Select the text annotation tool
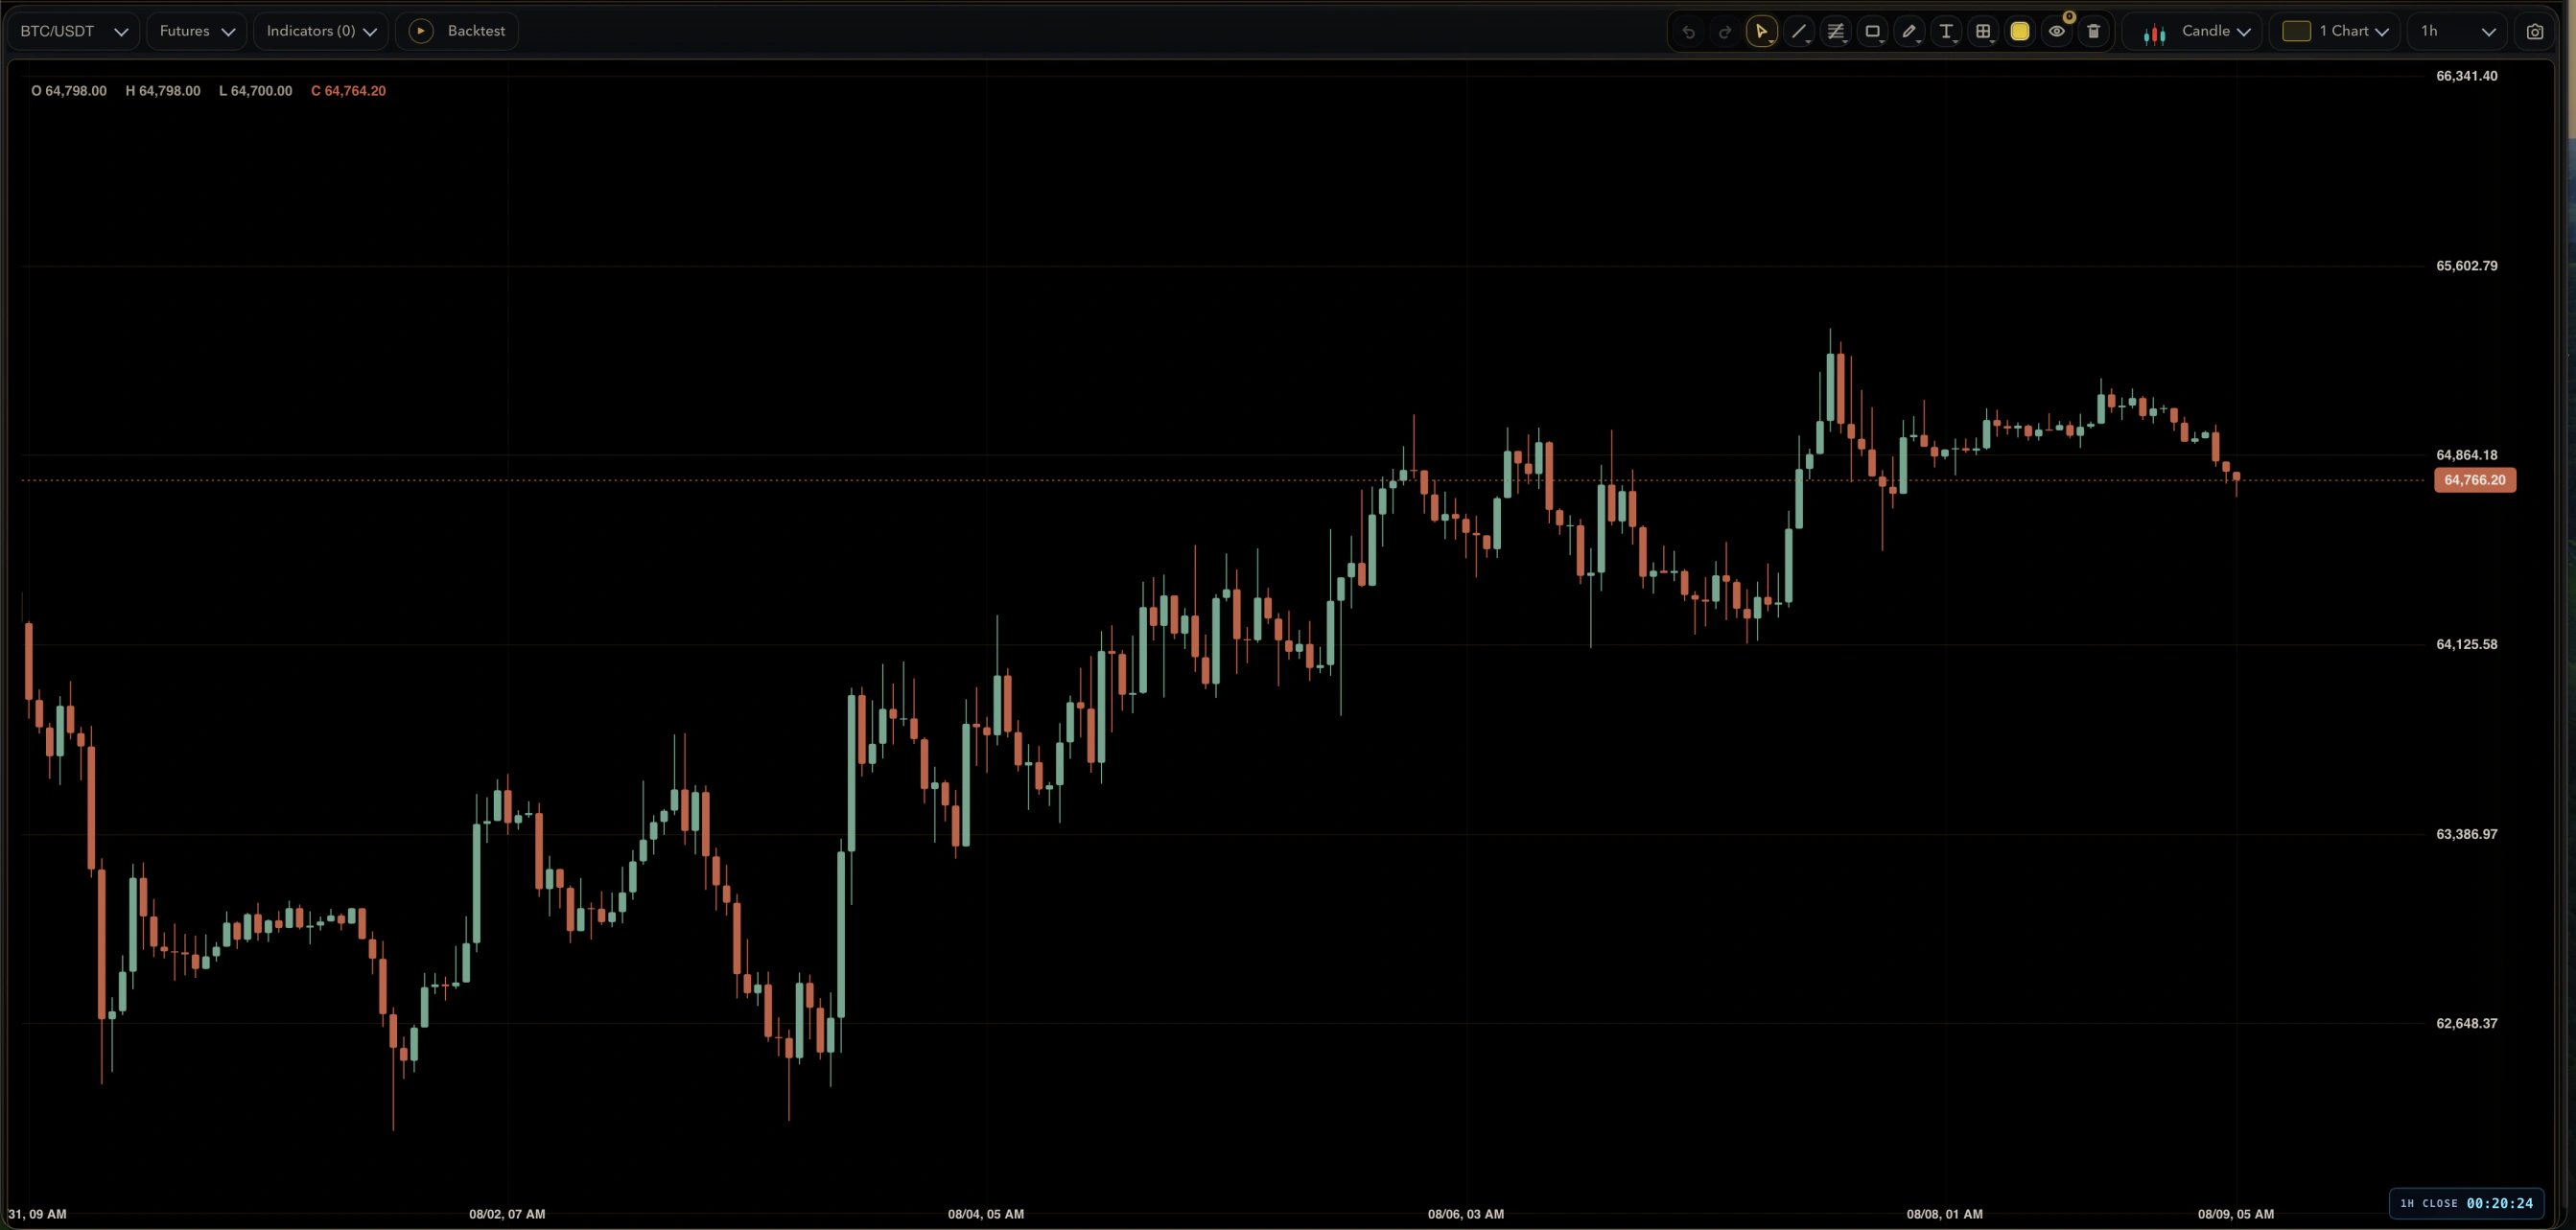This screenshot has height=1230, width=2576. point(1946,31)
